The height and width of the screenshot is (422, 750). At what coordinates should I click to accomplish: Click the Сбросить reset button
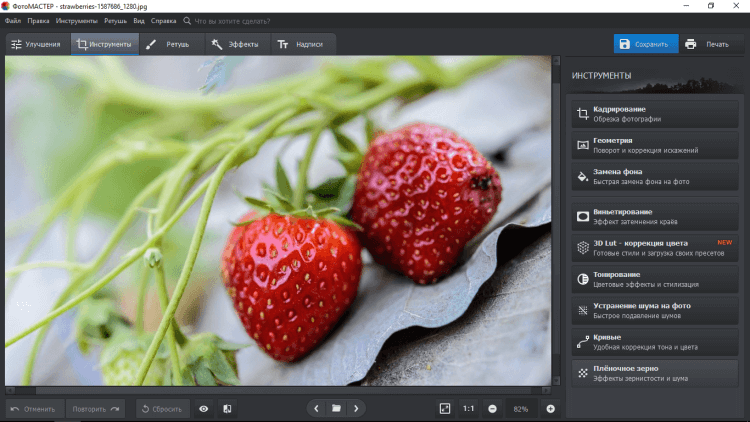coord(161,409)
